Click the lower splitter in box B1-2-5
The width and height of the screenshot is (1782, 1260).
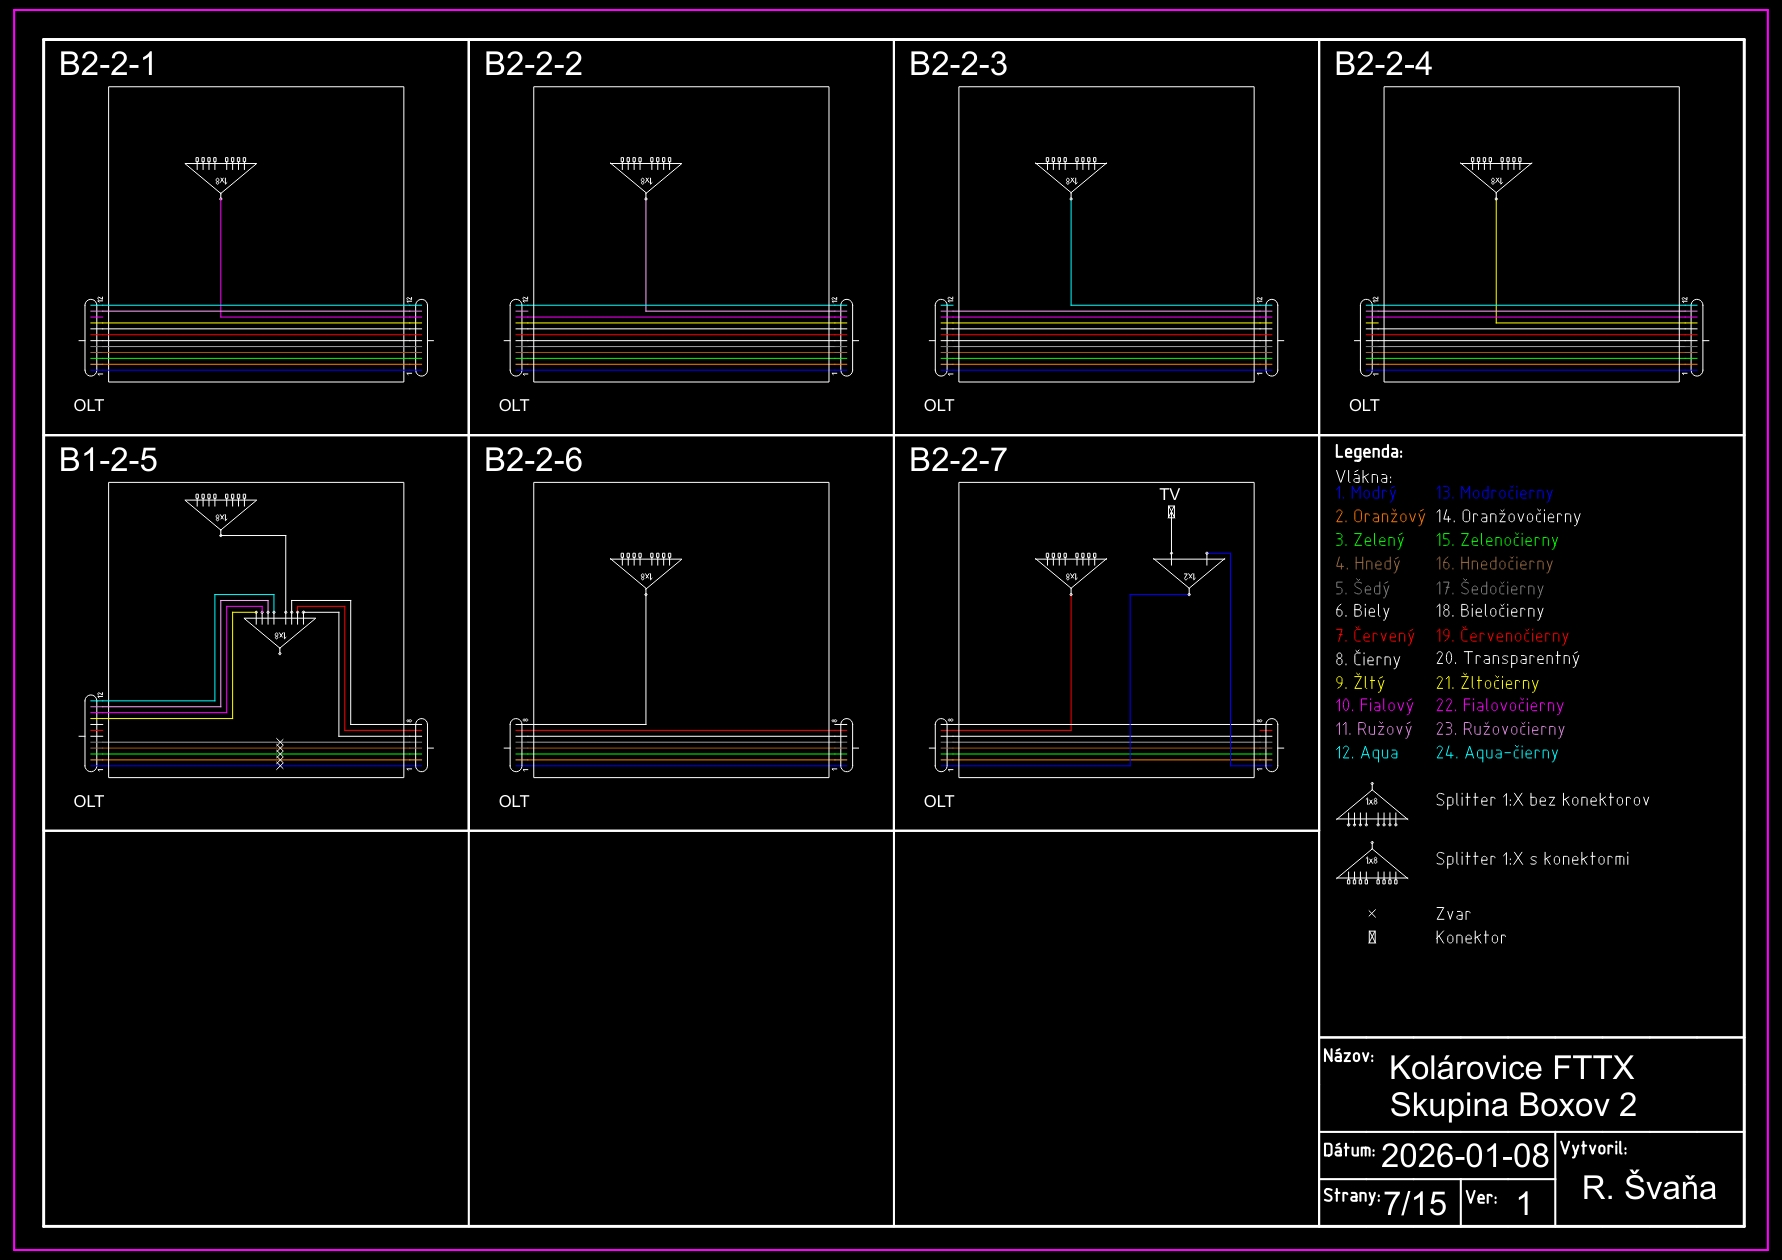[280, 630]
